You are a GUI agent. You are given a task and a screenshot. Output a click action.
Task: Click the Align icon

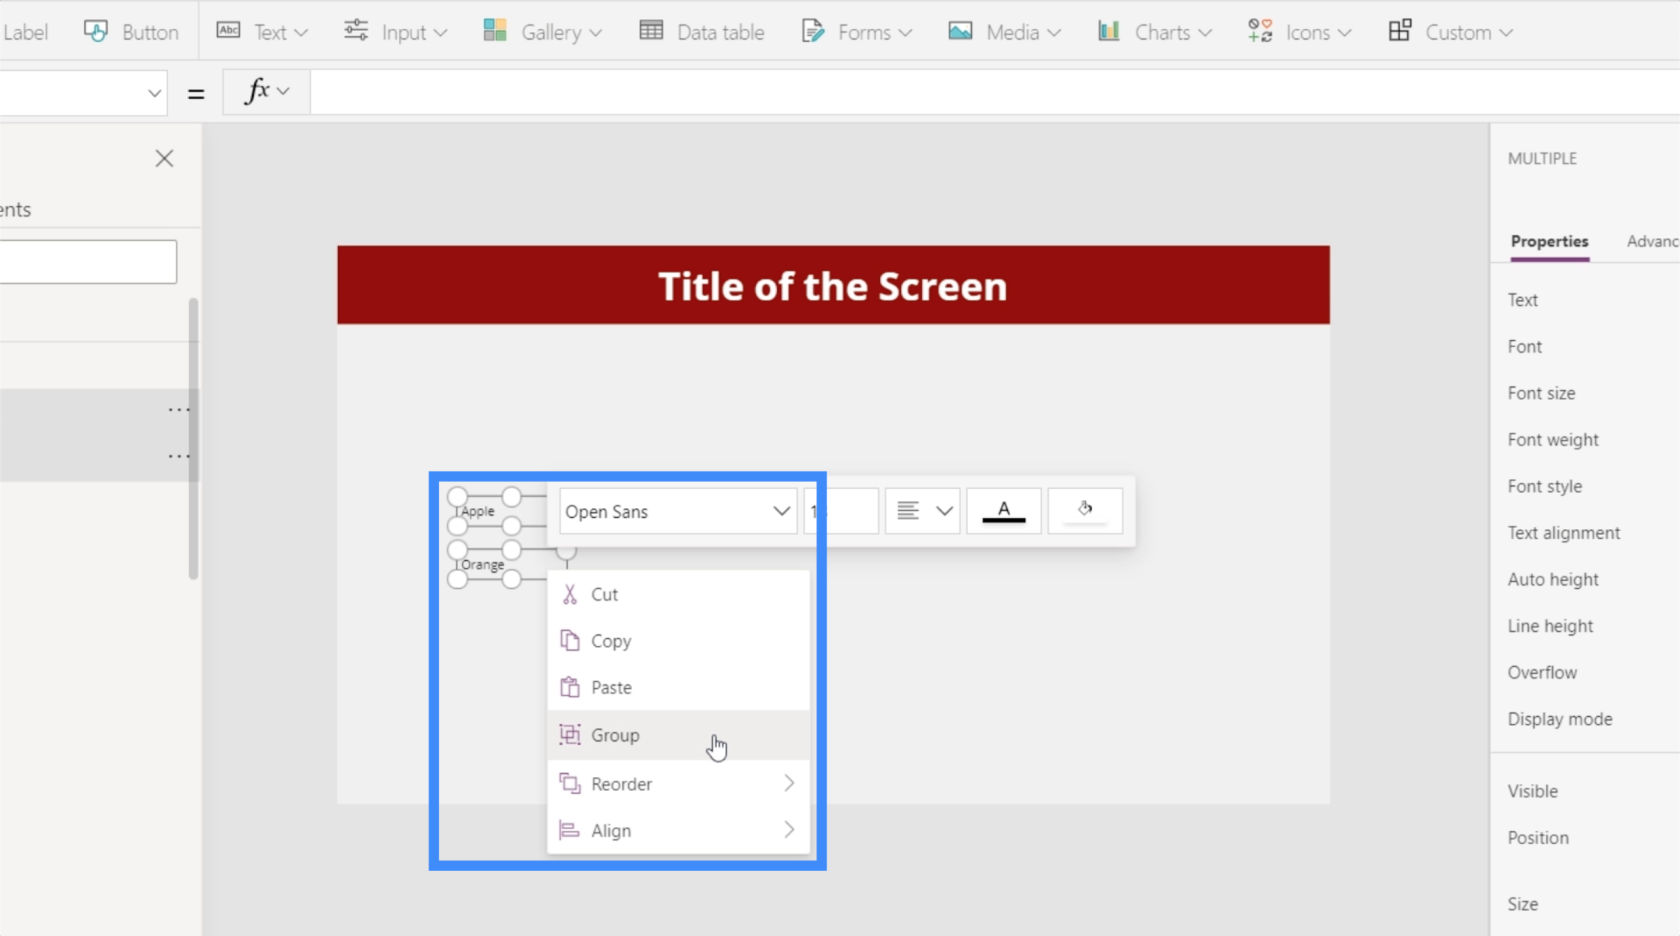tap(570, 830)
